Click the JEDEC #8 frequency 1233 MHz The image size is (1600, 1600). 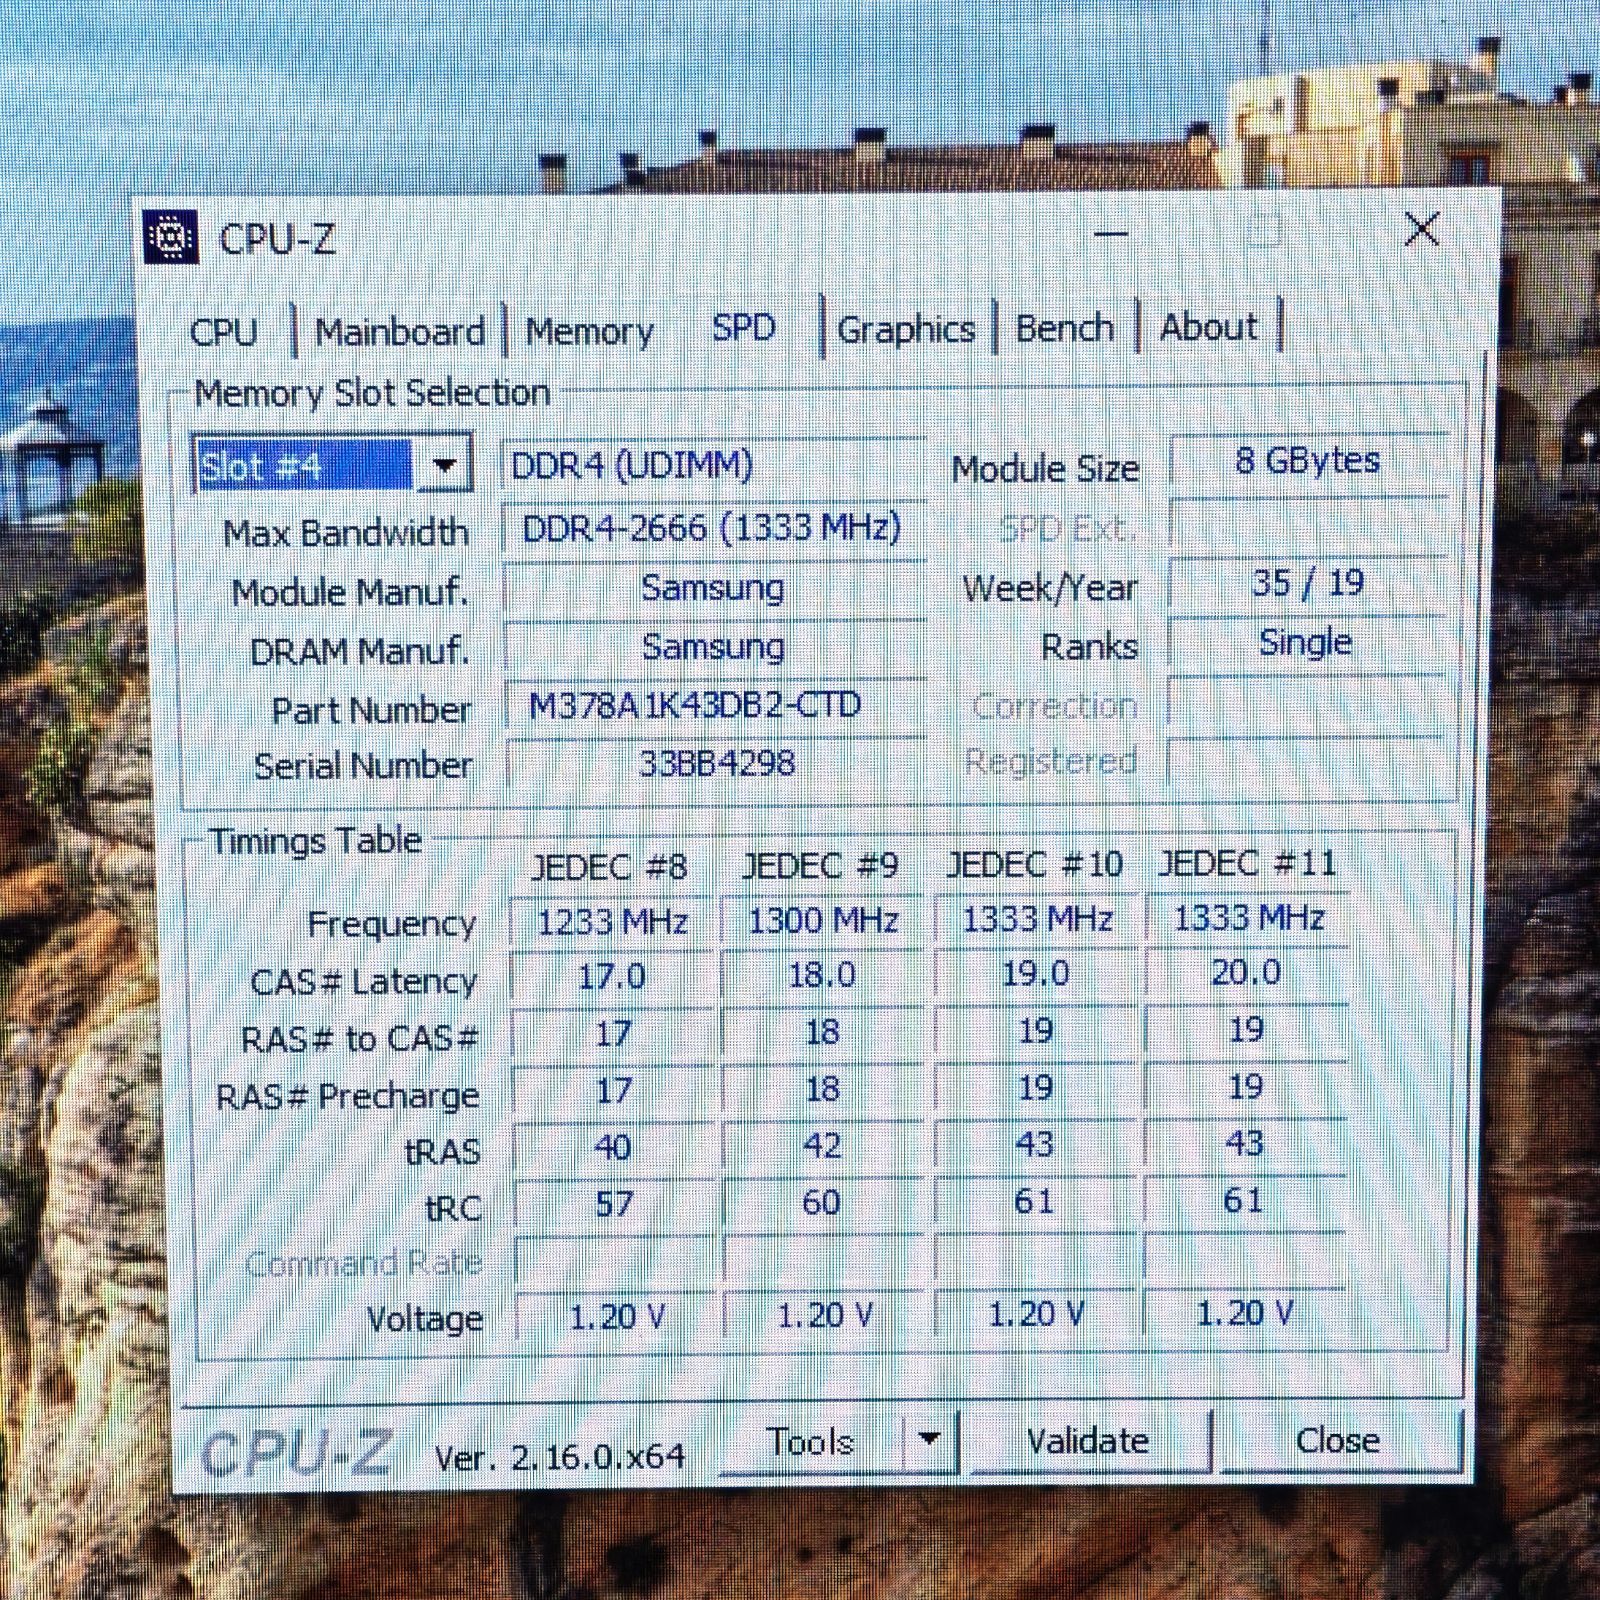pyautogui.click(x=612, y=922)
